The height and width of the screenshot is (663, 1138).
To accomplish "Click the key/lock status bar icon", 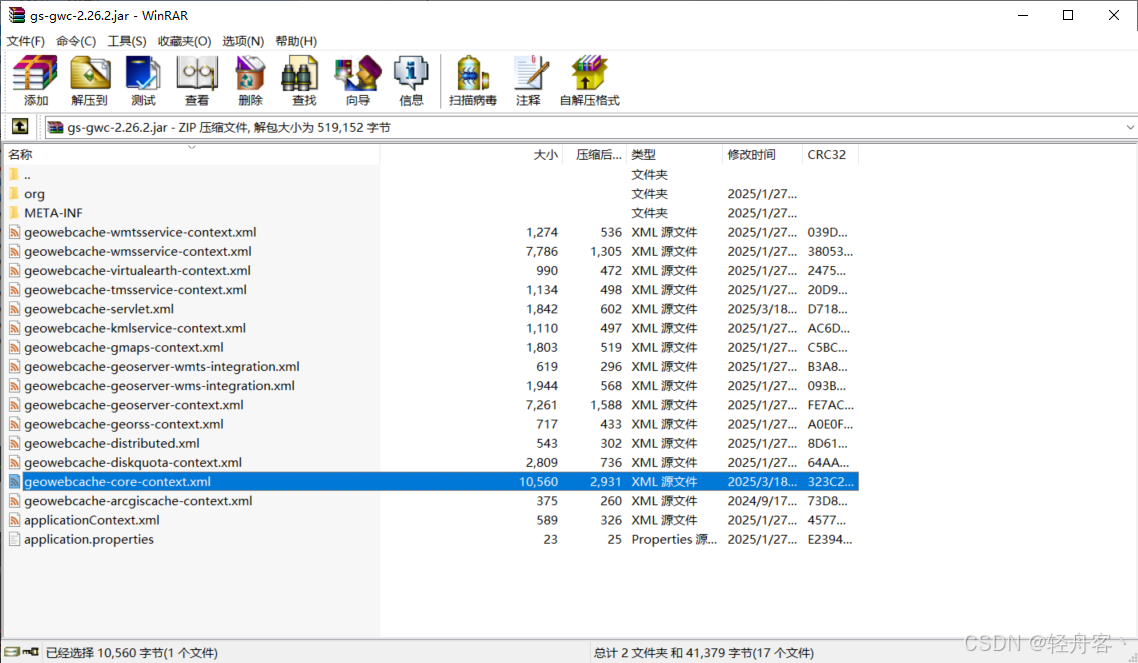I will pyautogui.click(x=30, y=652).
